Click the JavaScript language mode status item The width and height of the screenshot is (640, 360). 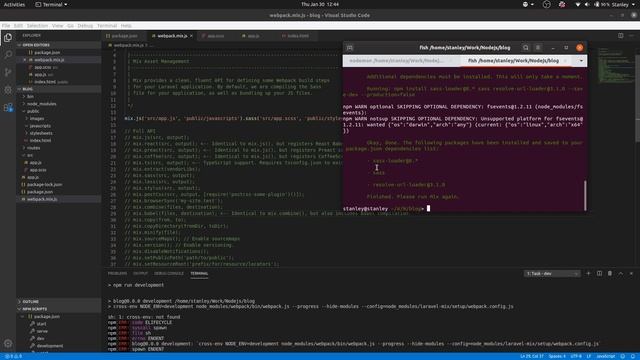(x=606, y=356)
